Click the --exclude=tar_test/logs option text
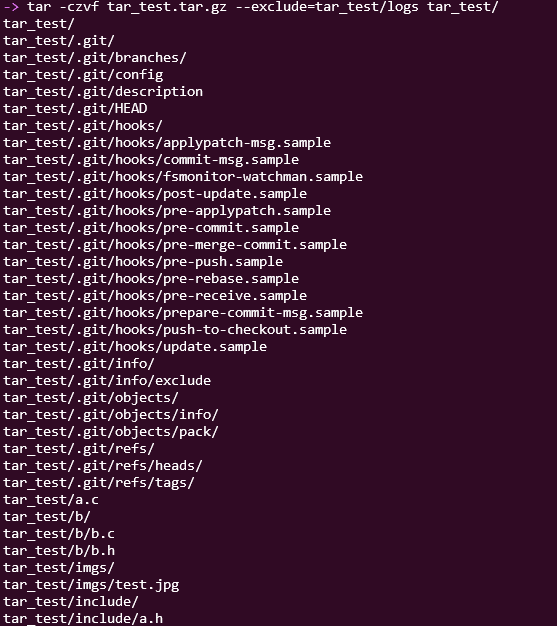This screenshot has width=557, height=626. [x=327, y=7]
